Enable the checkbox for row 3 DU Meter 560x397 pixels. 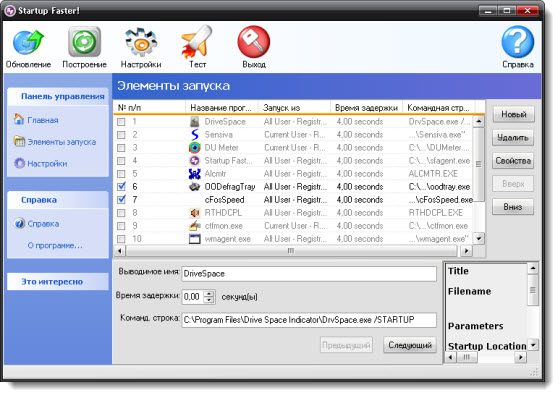coord(121,148)
